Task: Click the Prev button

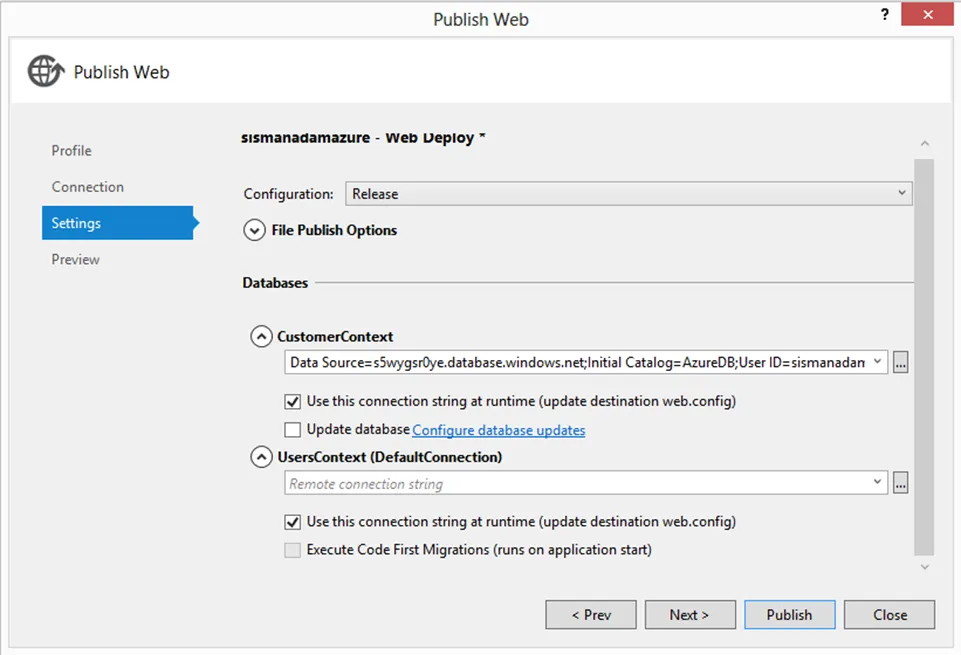Action: click(591, 615)
